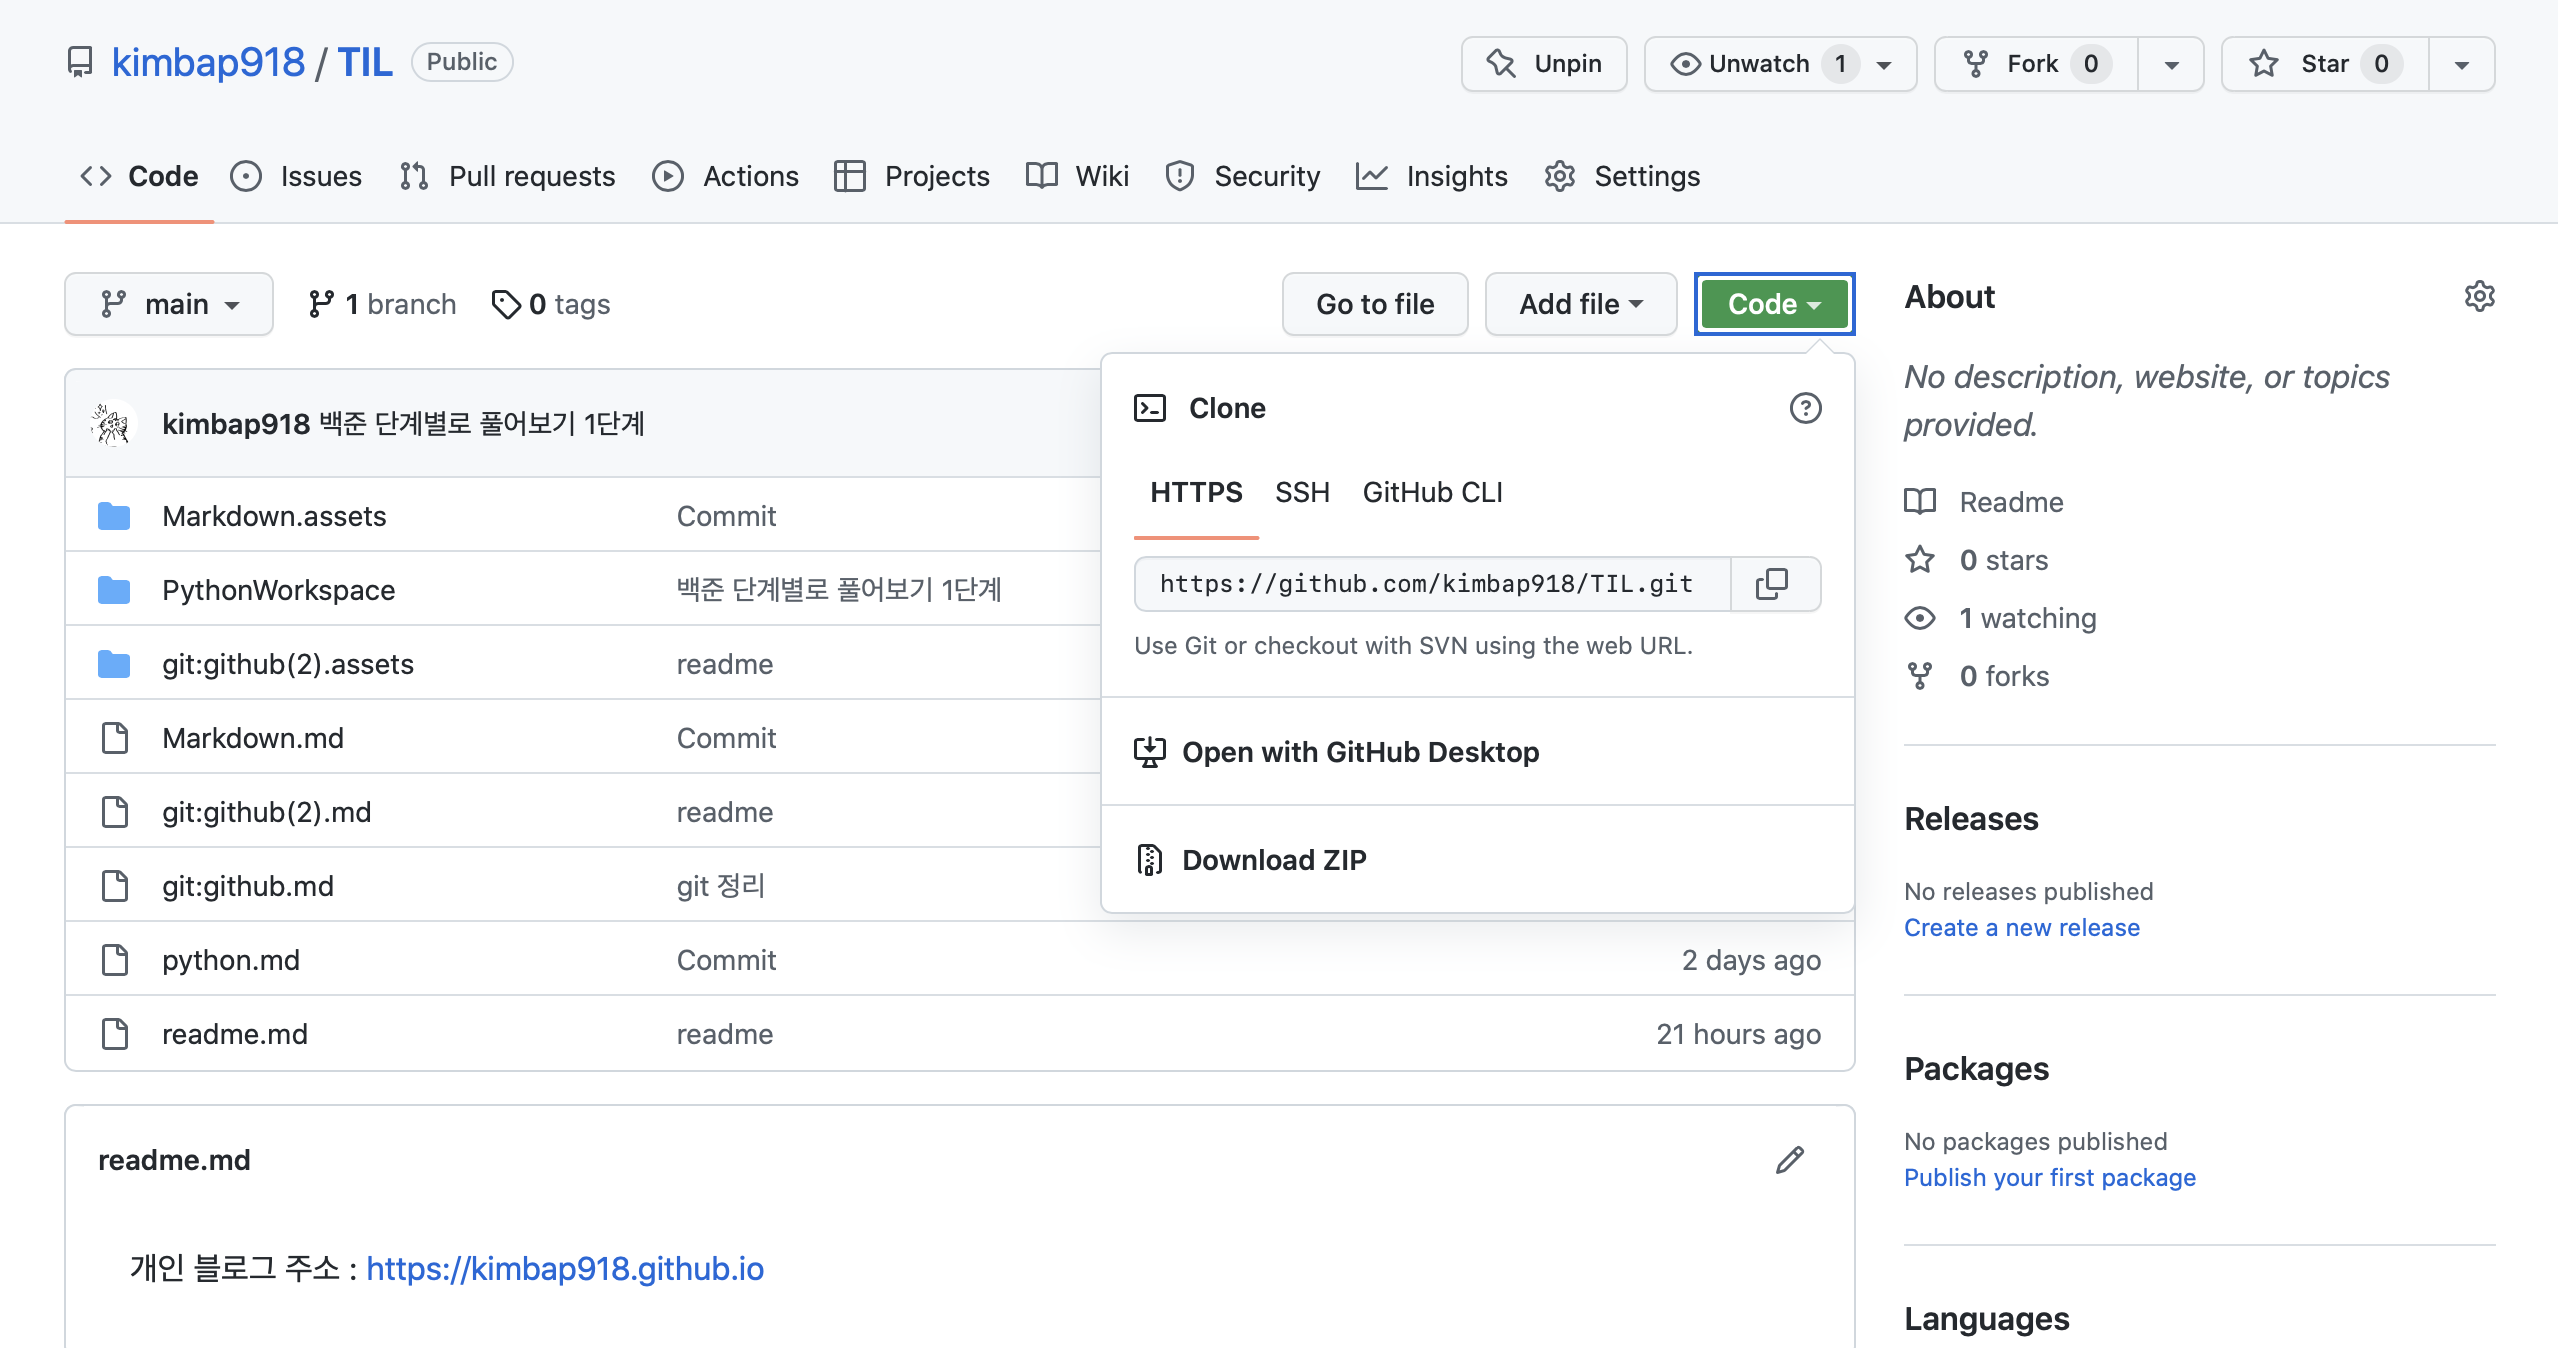Image resolution: width=2558 pixels, height=1348 pixels.
Task: Select the HTTPS clone tab
Action: point(1196,492)
